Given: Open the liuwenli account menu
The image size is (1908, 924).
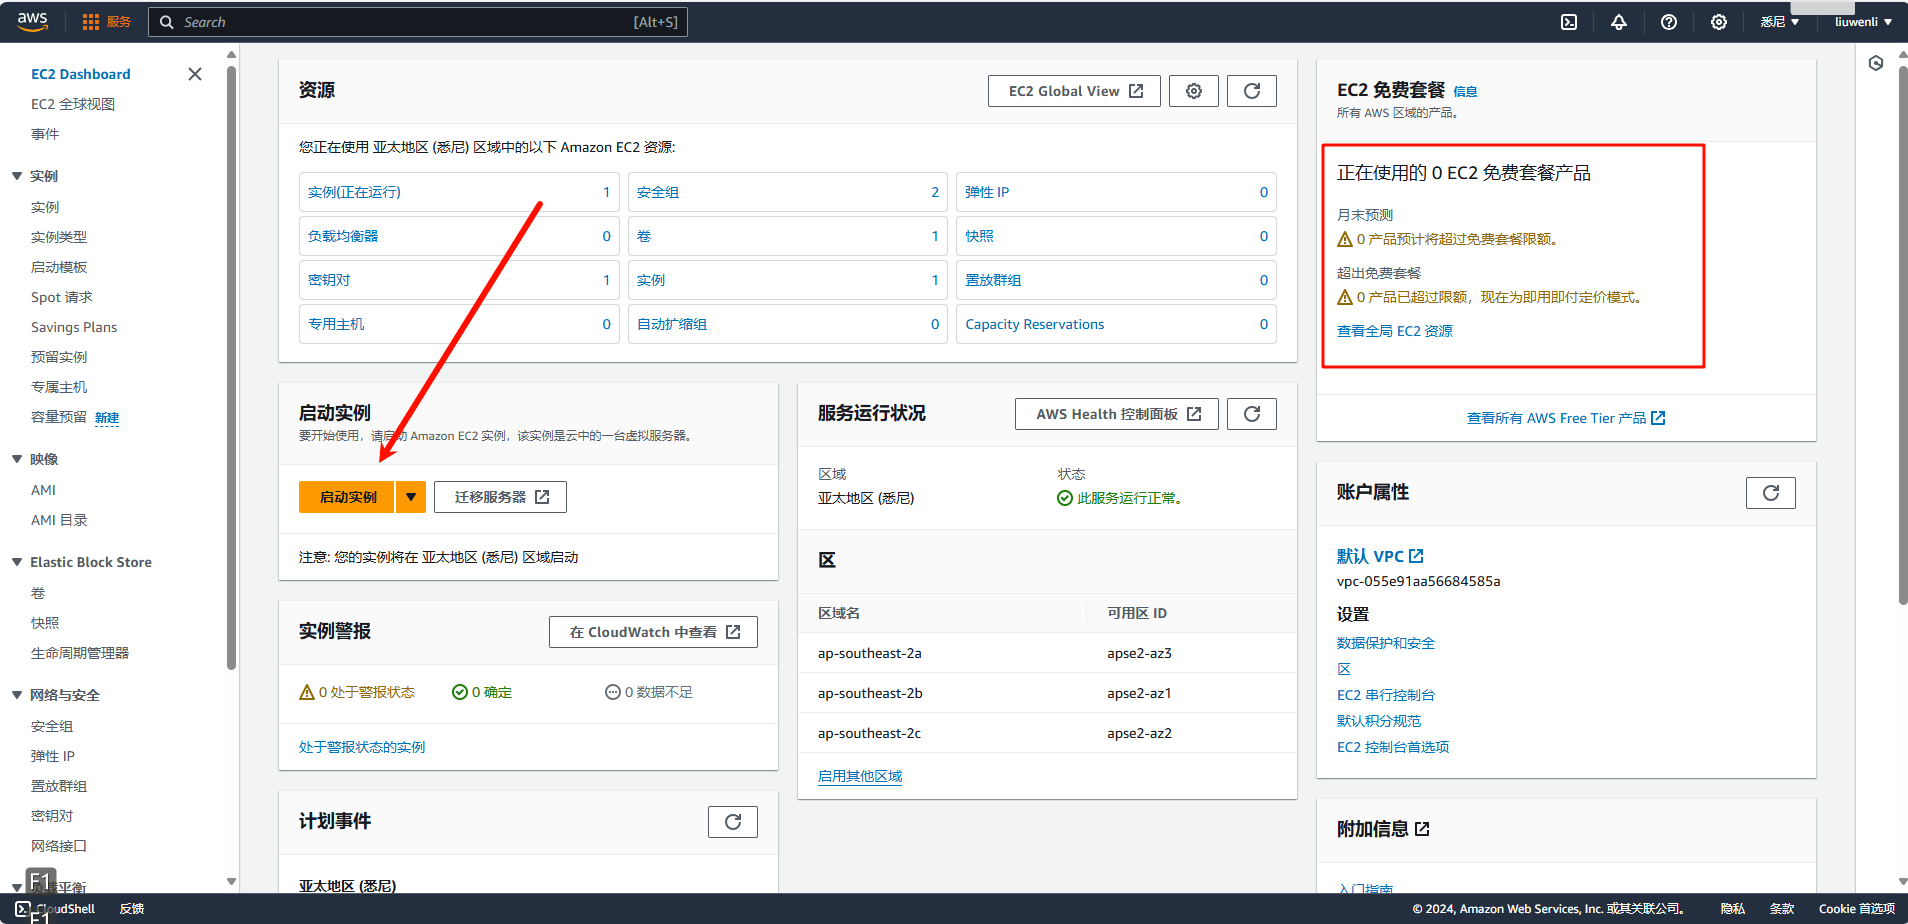Looking at the screenshot, I should [x=1862, y=22].
